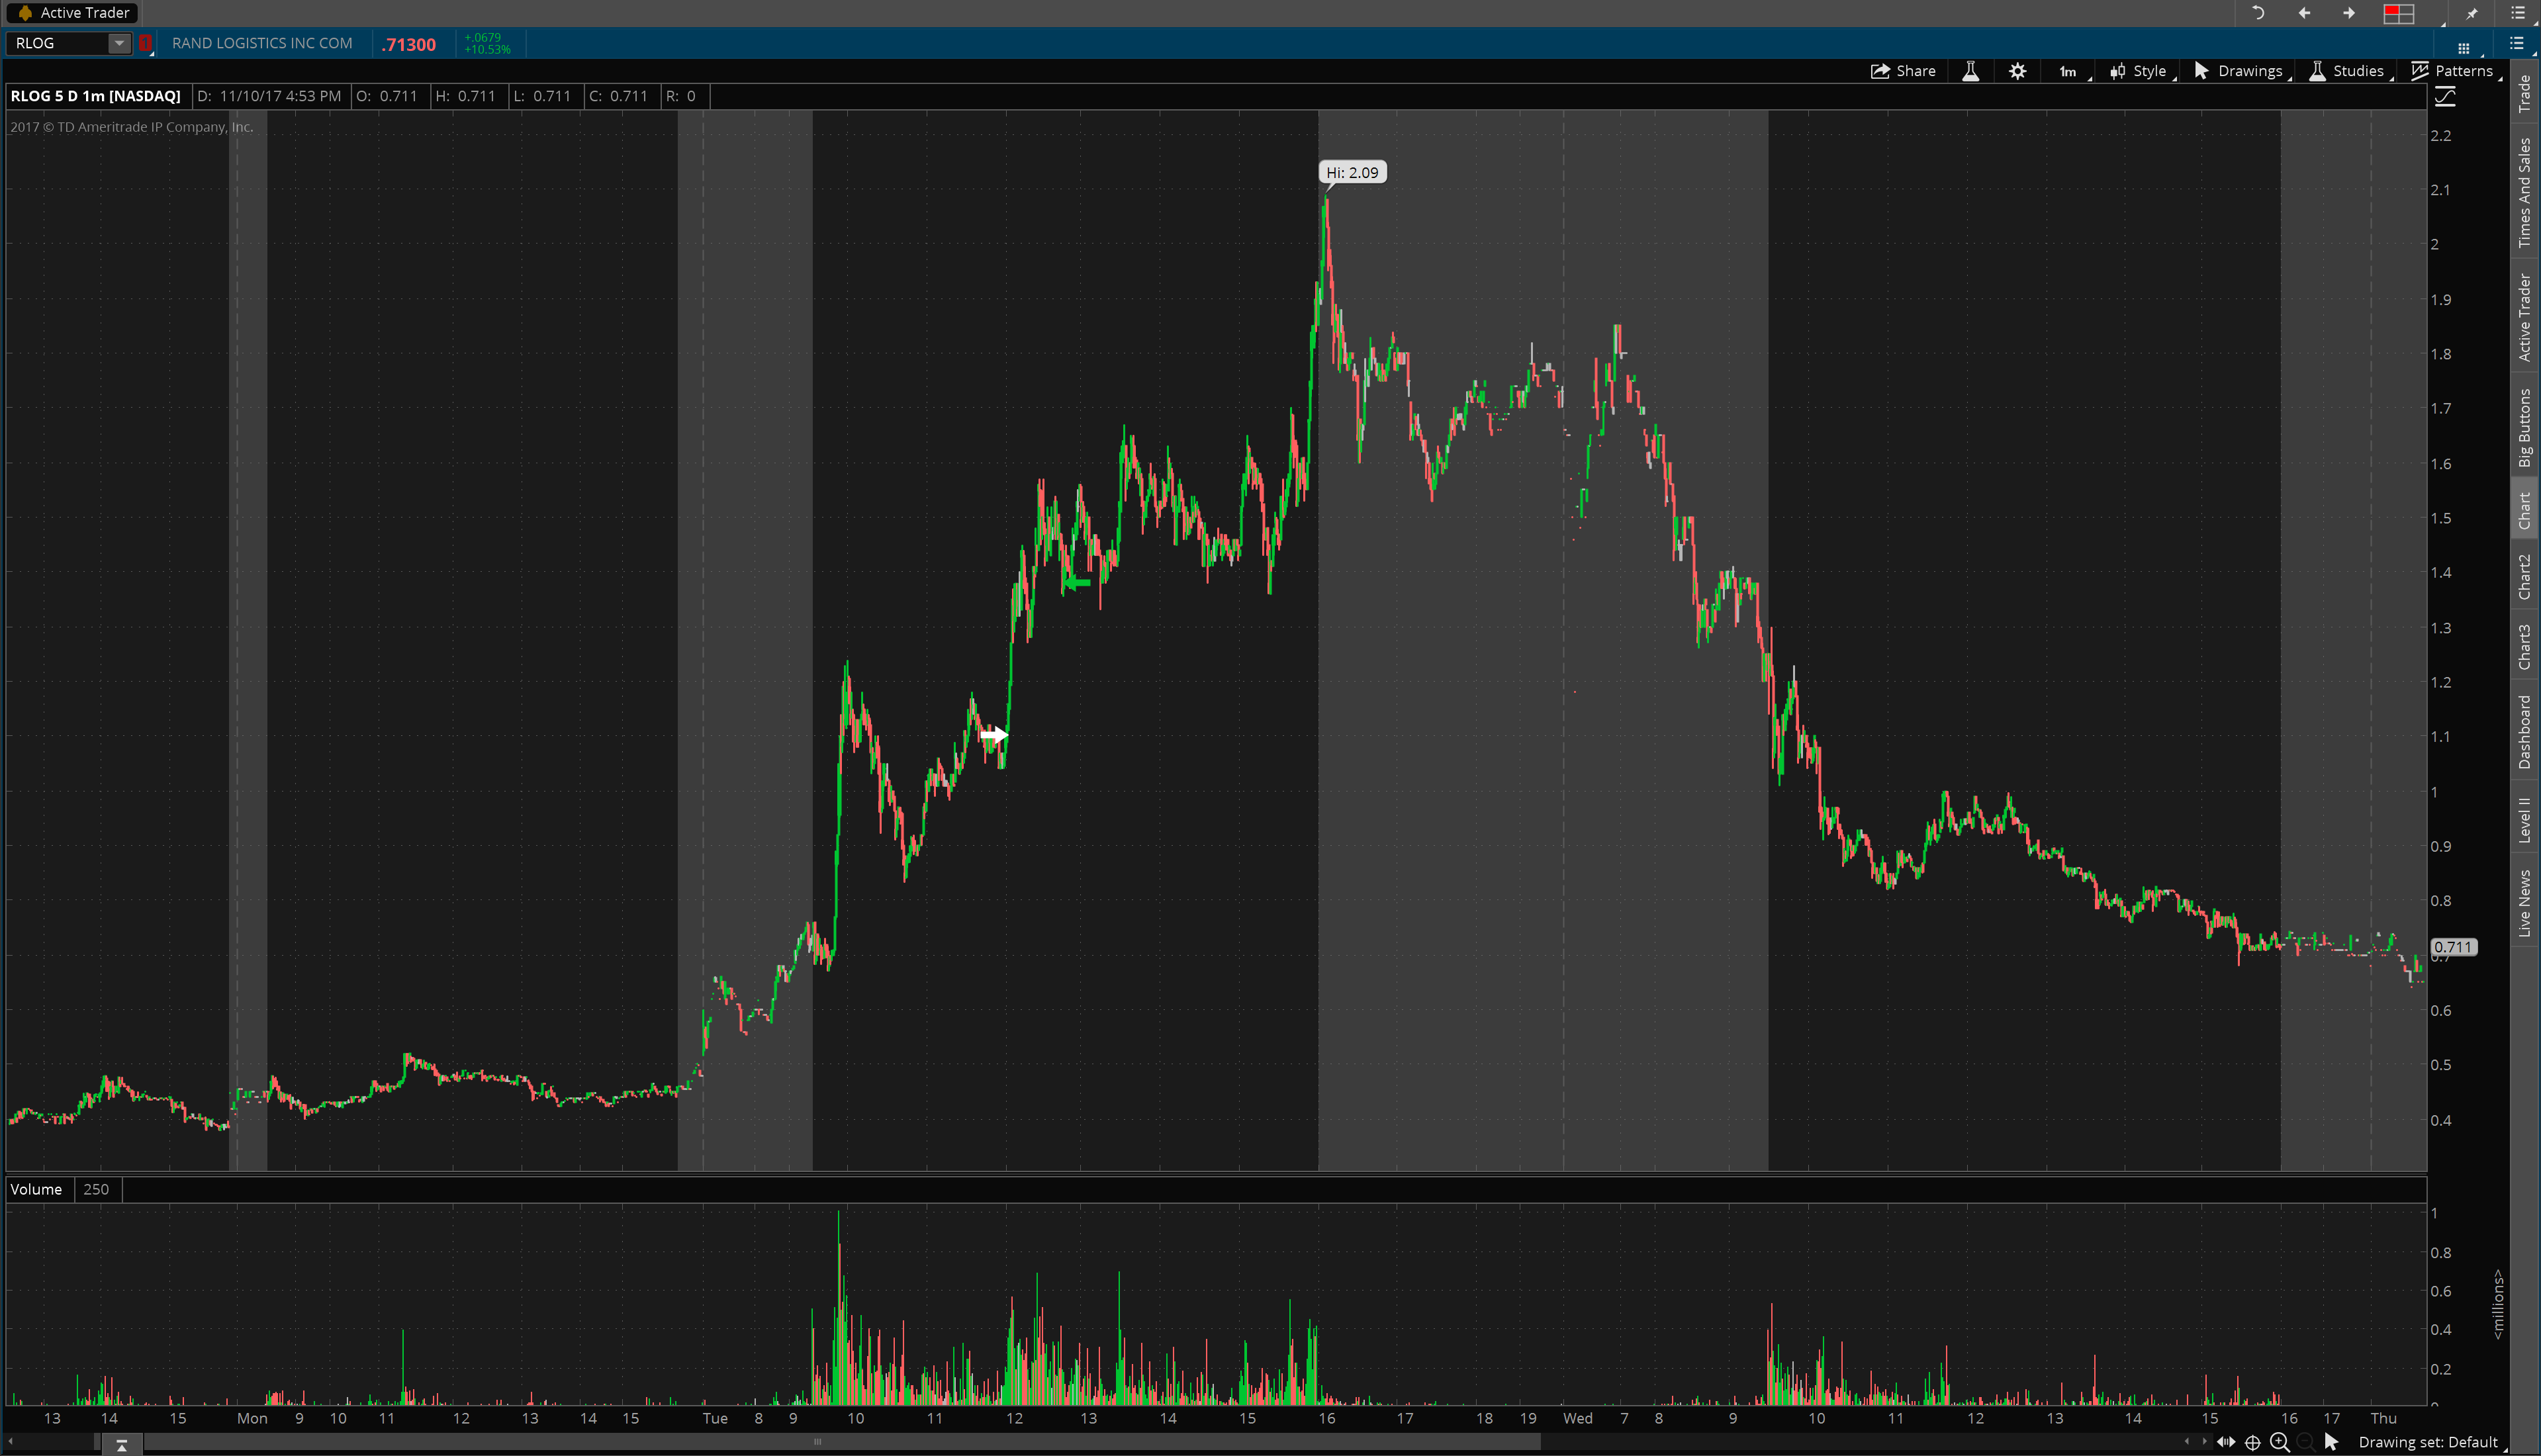Collapse the volume panel with bottom-left arrow
Screen dimensions: 2541x1456
click(x=121, y=1445)
